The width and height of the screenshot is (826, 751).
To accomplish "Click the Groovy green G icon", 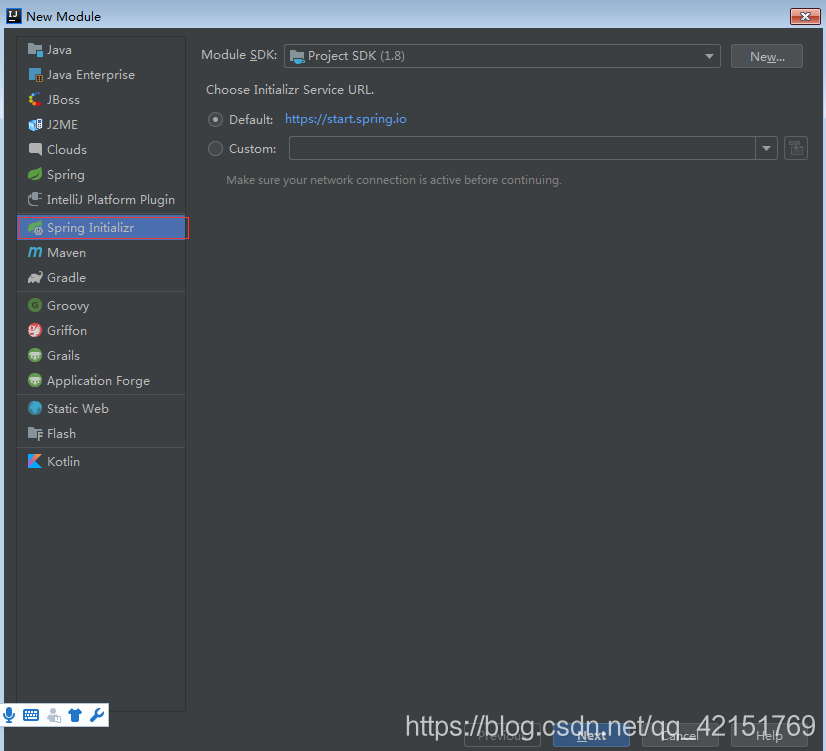I will [x=35, y=305].
